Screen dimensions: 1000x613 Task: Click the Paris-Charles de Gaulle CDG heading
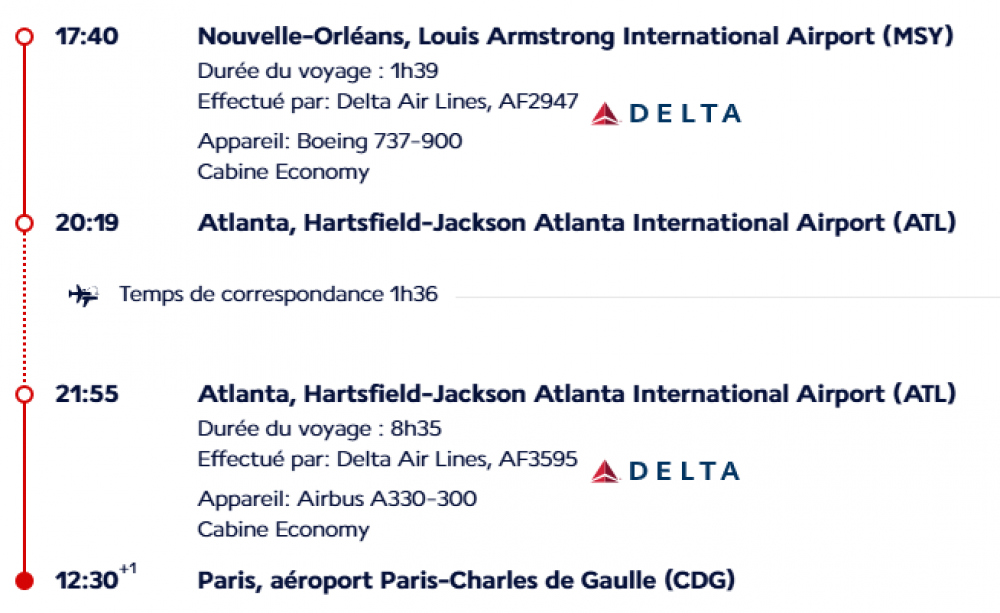466,579
